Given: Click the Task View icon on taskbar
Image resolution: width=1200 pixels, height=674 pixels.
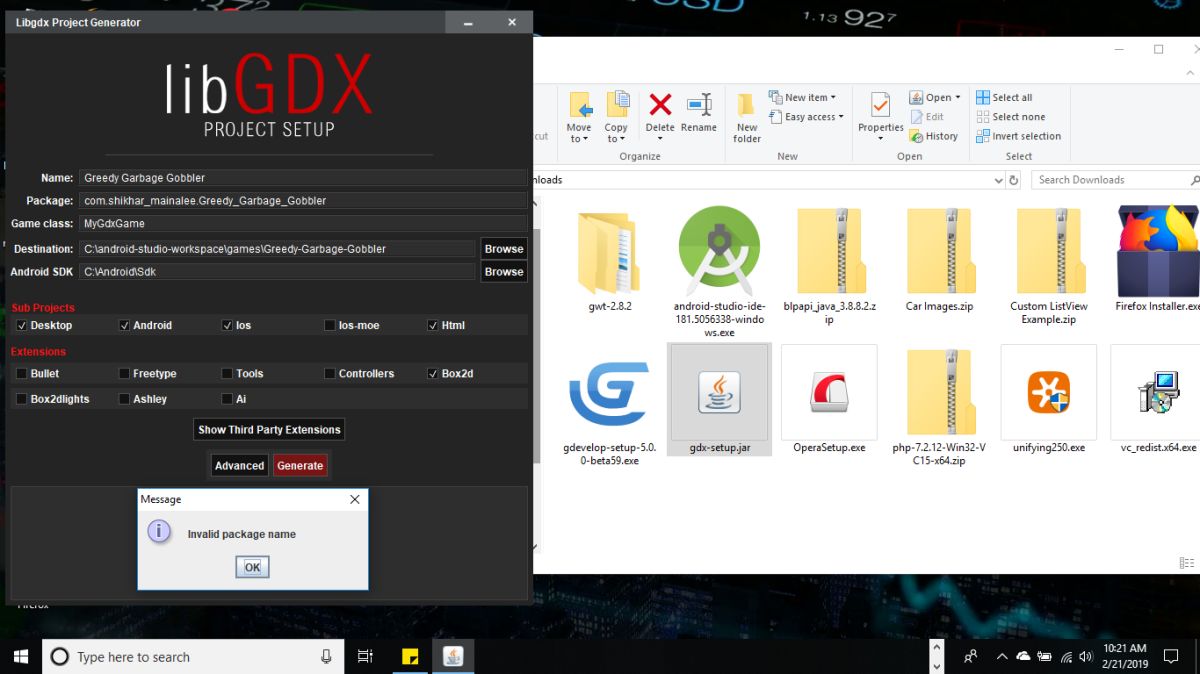Looking at the screenshot, I should (x=365, y=657).
